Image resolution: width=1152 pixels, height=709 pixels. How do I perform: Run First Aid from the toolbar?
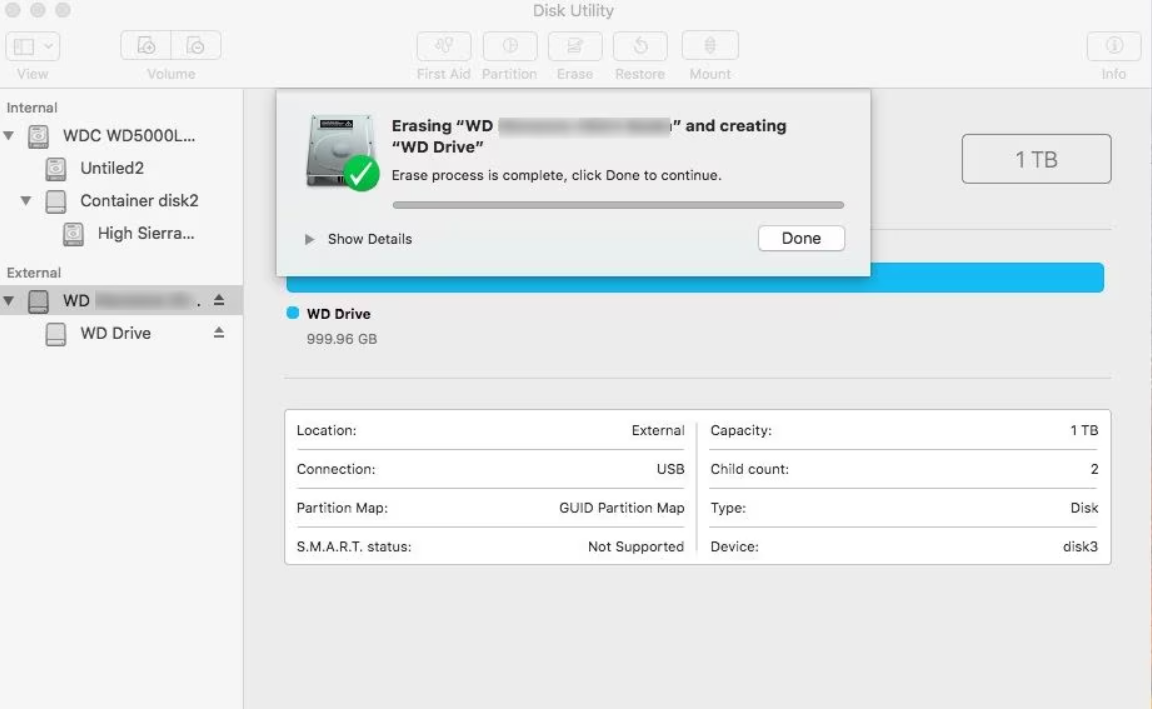(443, 46)
